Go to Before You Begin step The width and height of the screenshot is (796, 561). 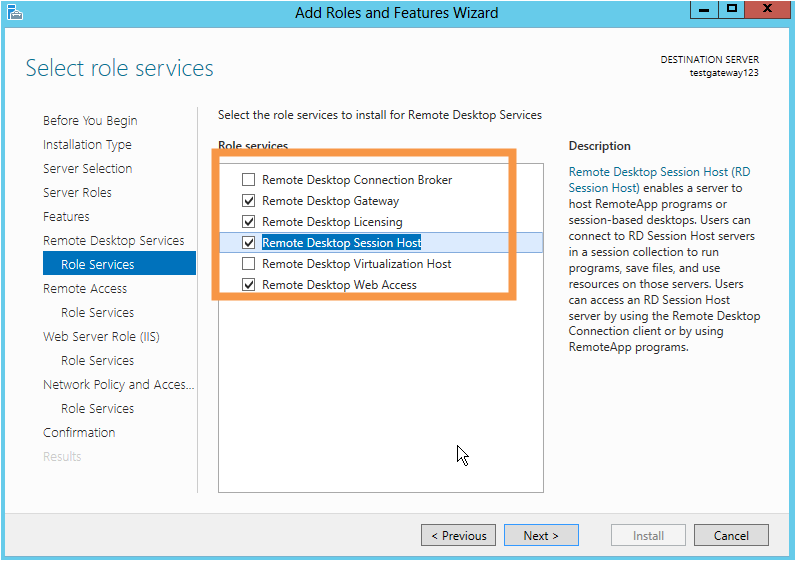tap(90, 121)
